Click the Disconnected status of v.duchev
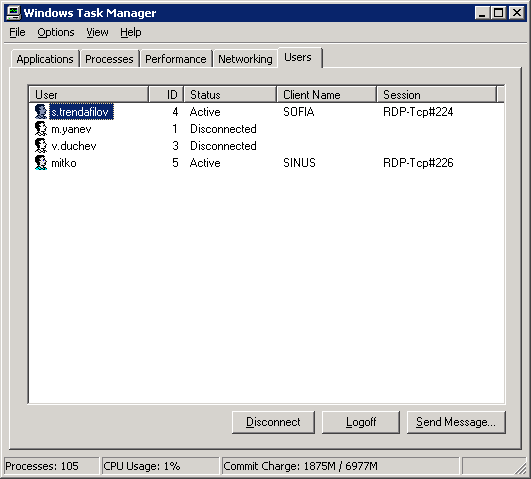531x479 pixels. (x=223, y=146)
